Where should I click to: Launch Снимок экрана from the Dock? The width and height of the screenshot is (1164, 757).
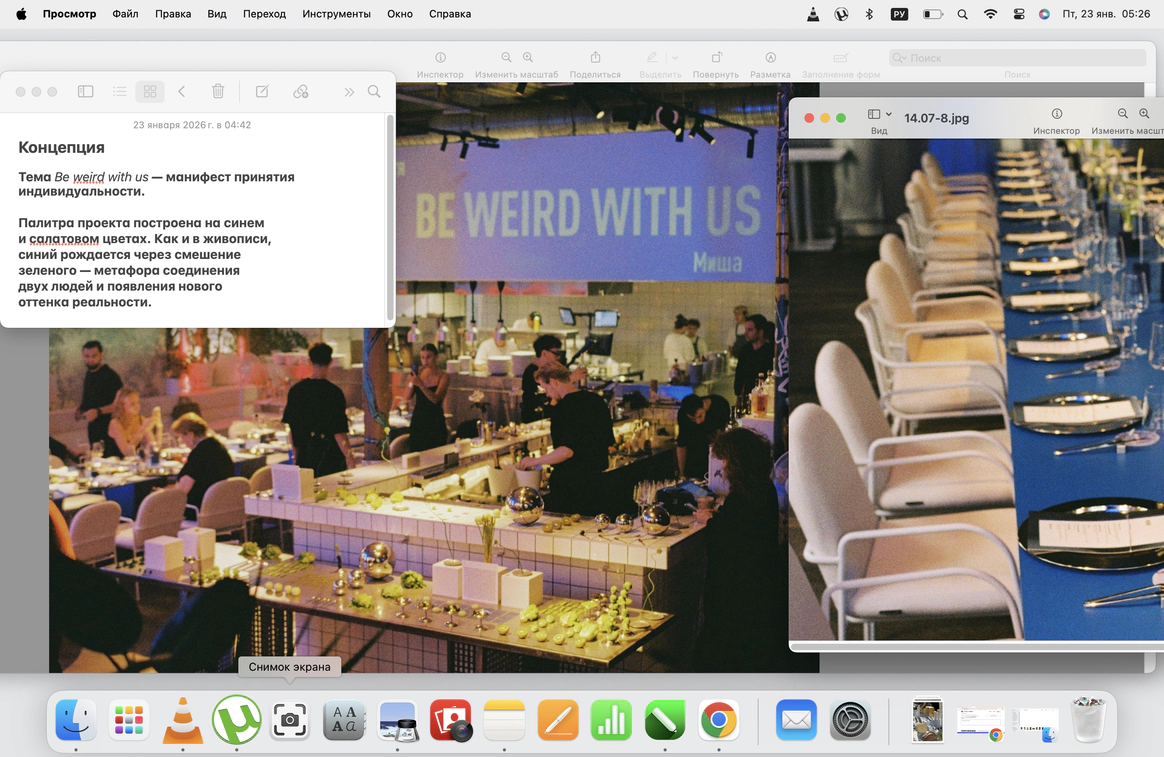pyautogui.click(x=290, y=720)
